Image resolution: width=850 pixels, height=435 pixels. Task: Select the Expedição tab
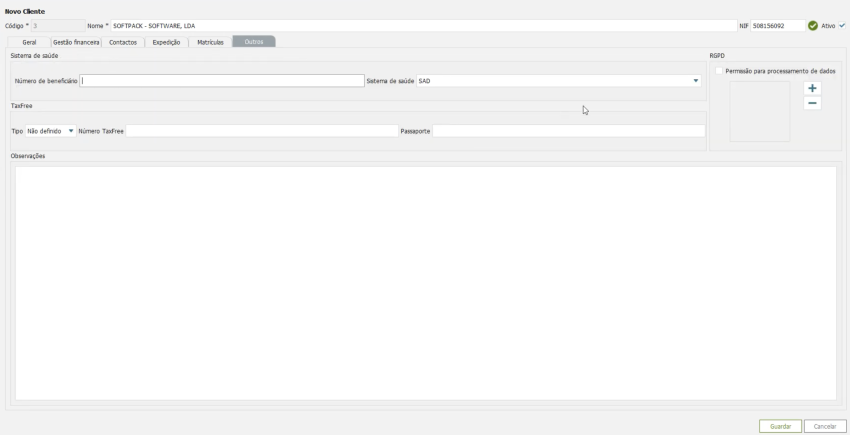[166, 42]
